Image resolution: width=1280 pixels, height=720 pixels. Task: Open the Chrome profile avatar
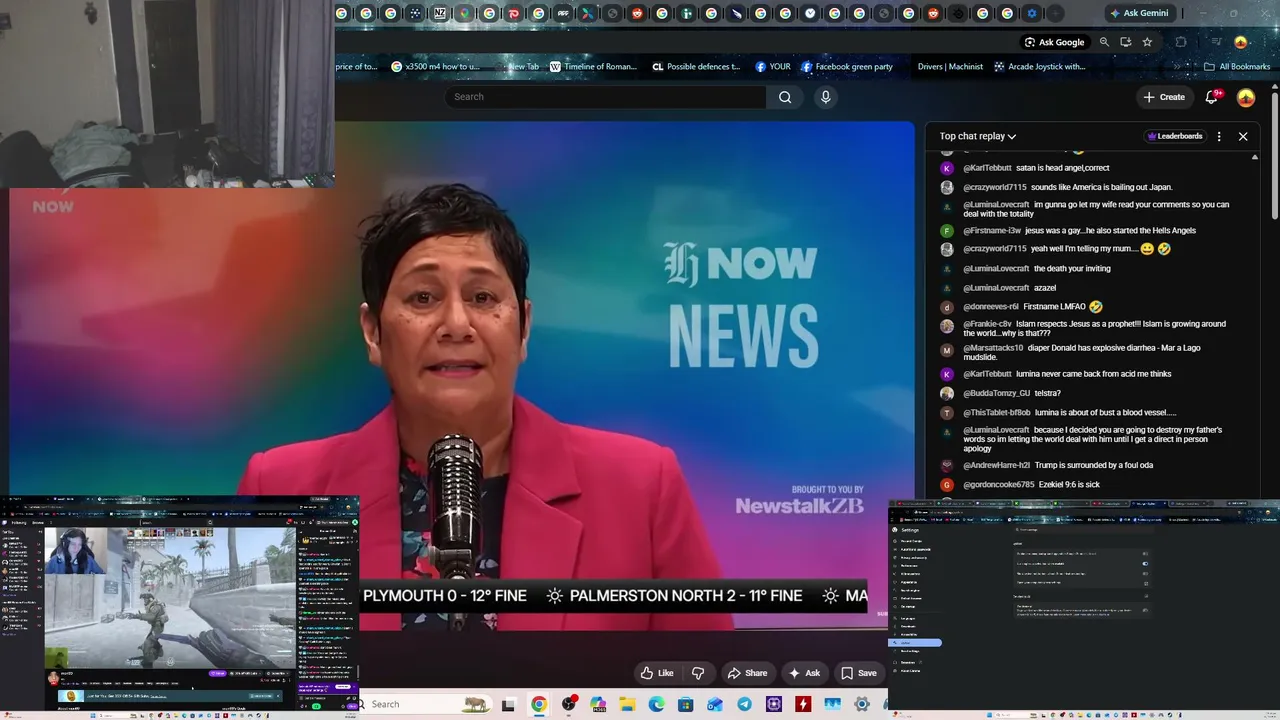coord(1241,42)
